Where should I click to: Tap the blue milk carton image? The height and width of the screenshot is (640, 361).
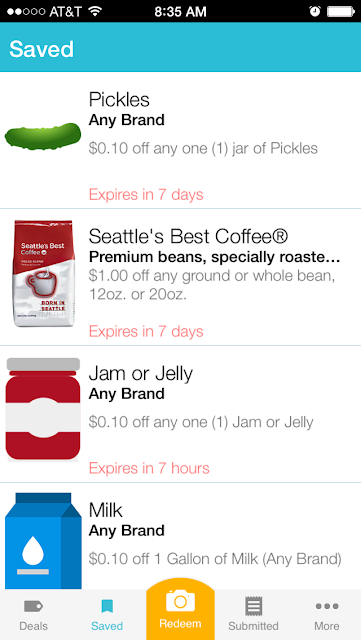[43, 541]
